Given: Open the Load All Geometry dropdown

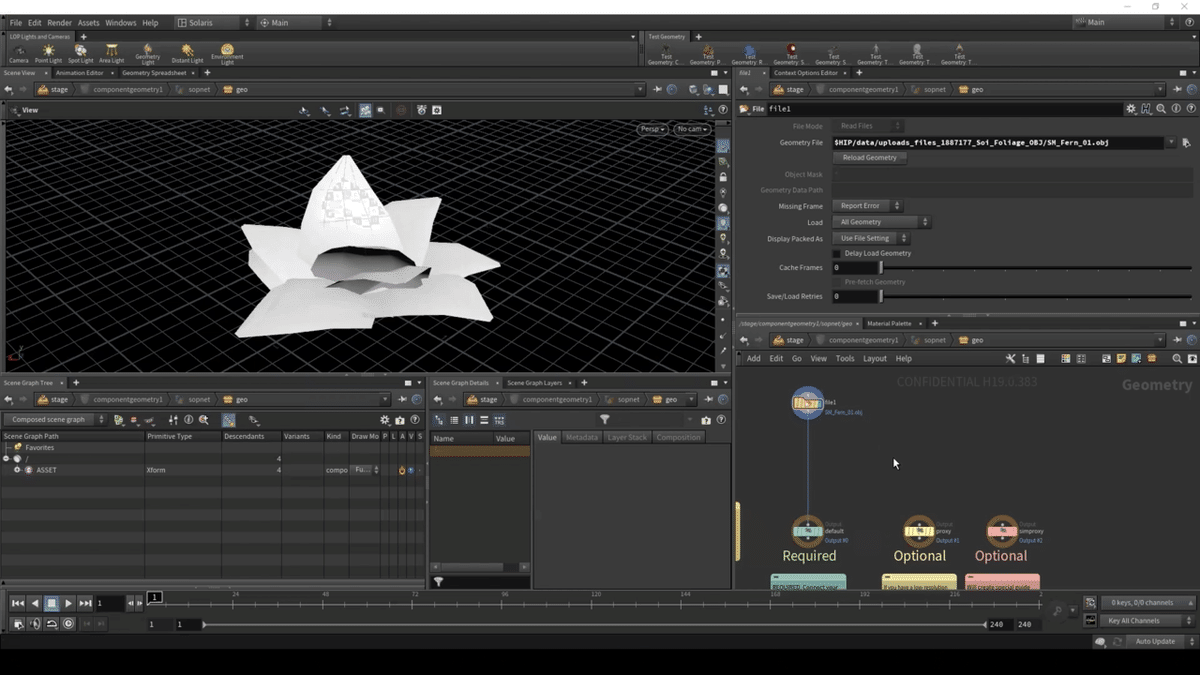Looking at the screenshot, I should tap(880, 222).
